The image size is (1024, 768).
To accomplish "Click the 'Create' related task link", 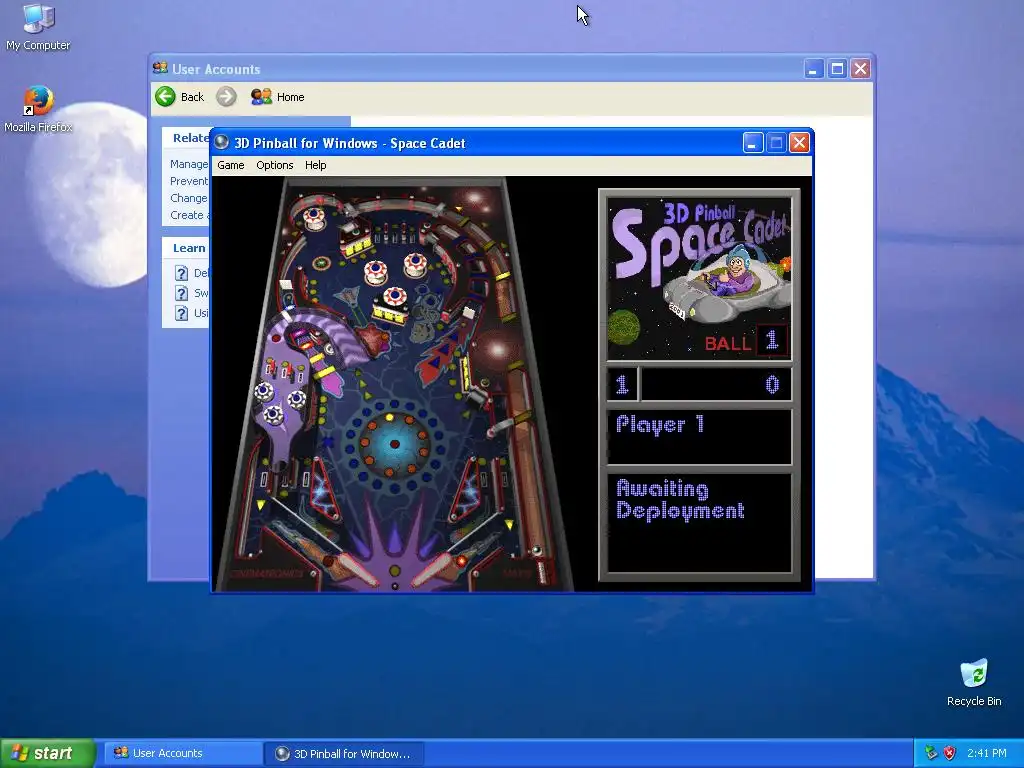I will [x=189, y=215].
